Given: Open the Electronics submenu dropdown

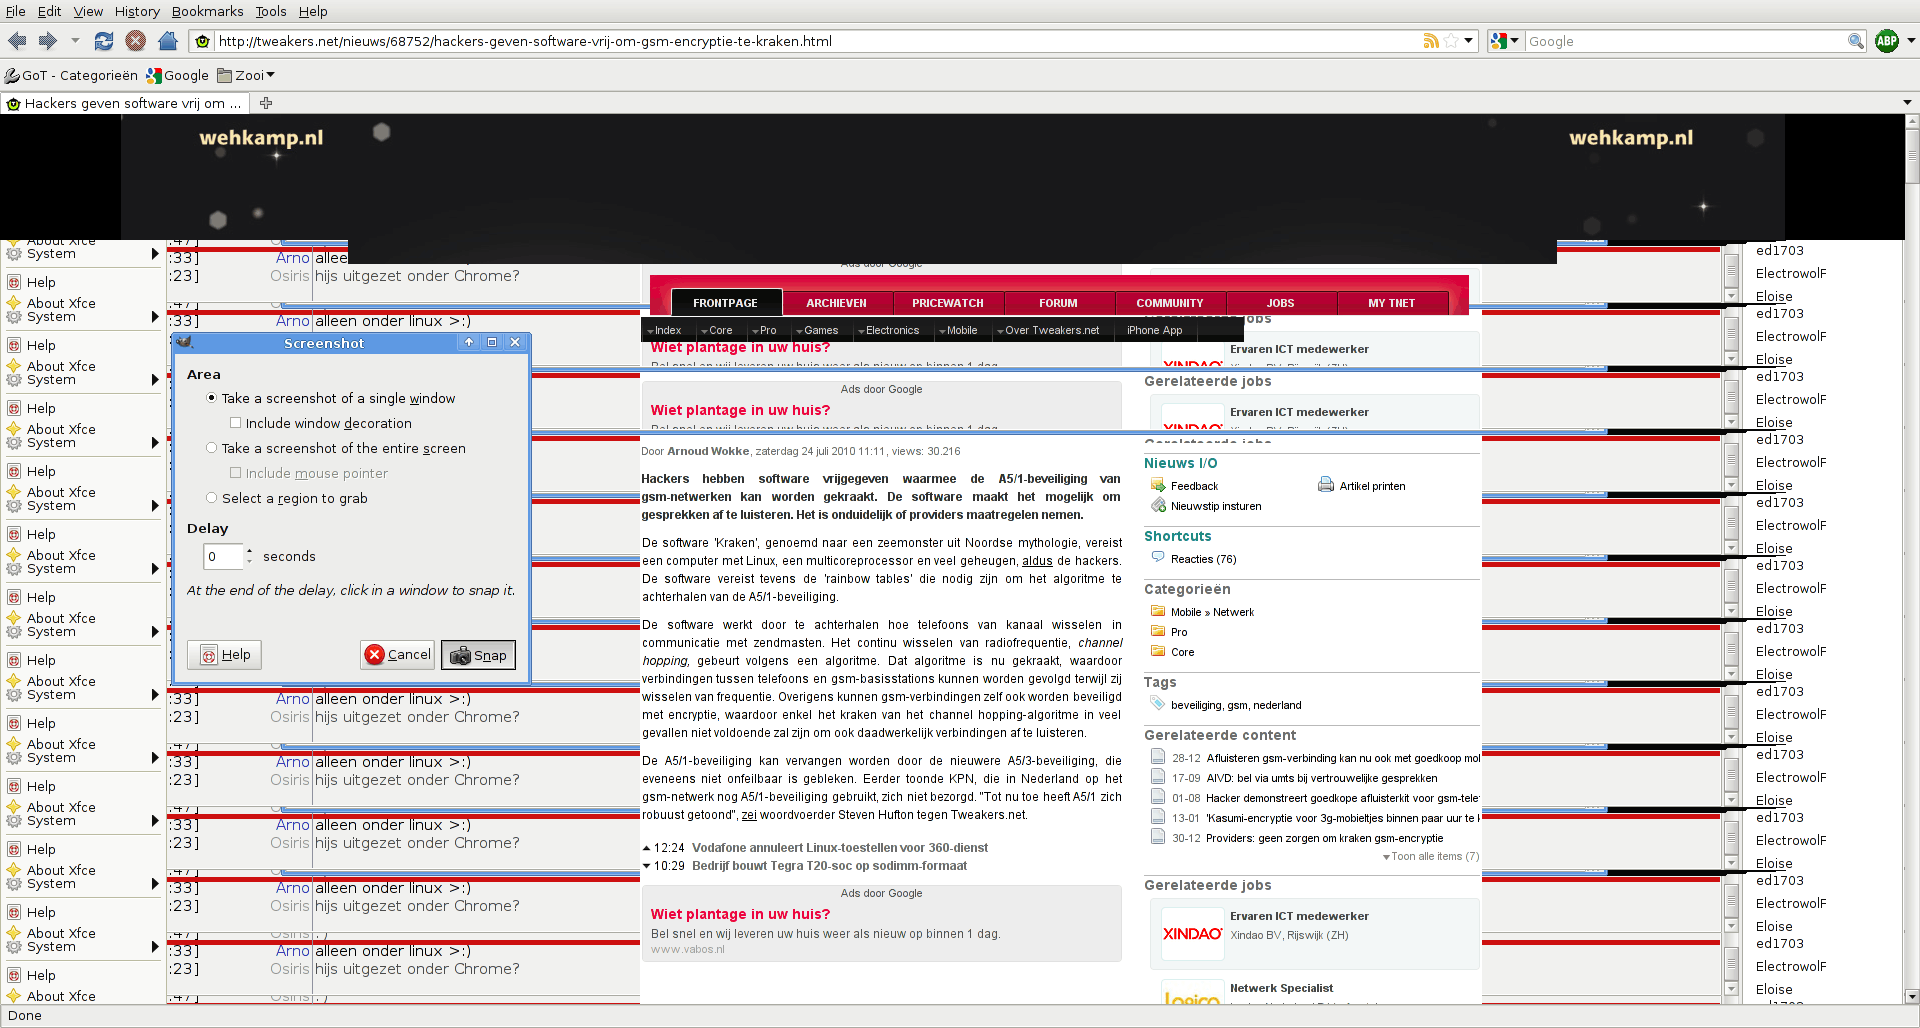Looking at the screenshot, I should click(889, 330).
